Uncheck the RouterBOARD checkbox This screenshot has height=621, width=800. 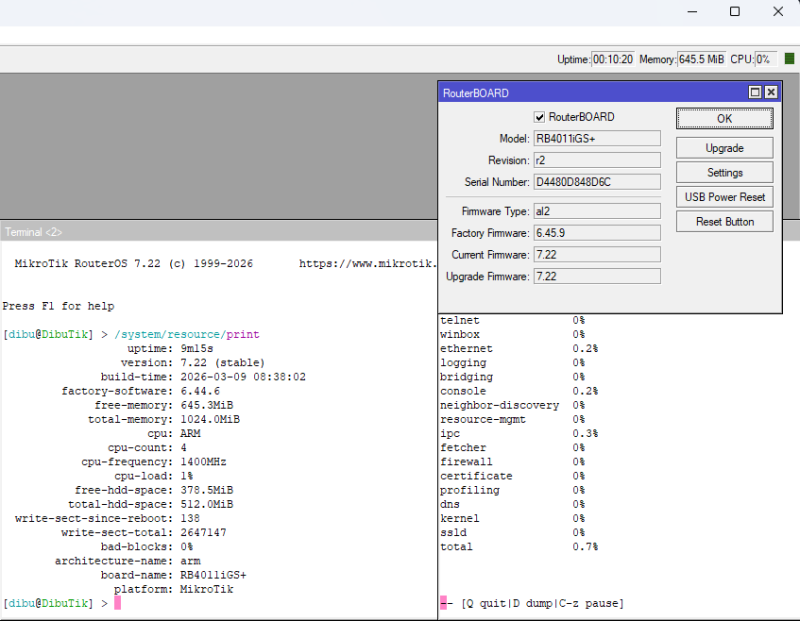click(540, 117)
